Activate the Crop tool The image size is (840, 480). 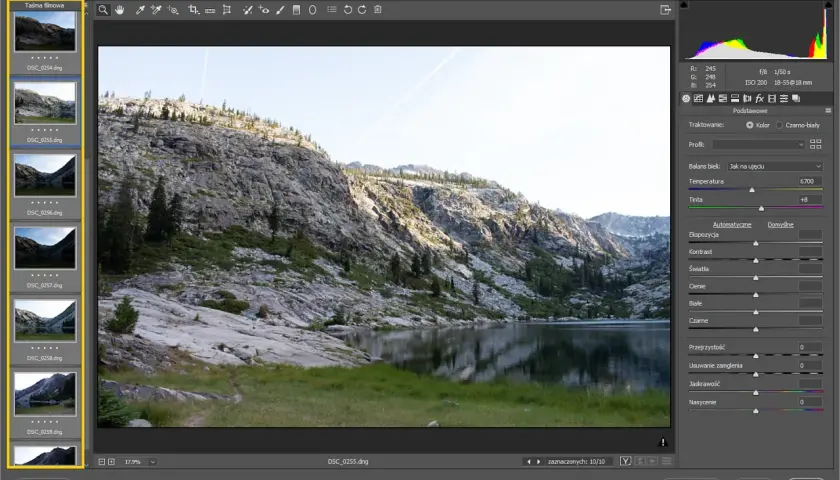[x=193, y=10]
